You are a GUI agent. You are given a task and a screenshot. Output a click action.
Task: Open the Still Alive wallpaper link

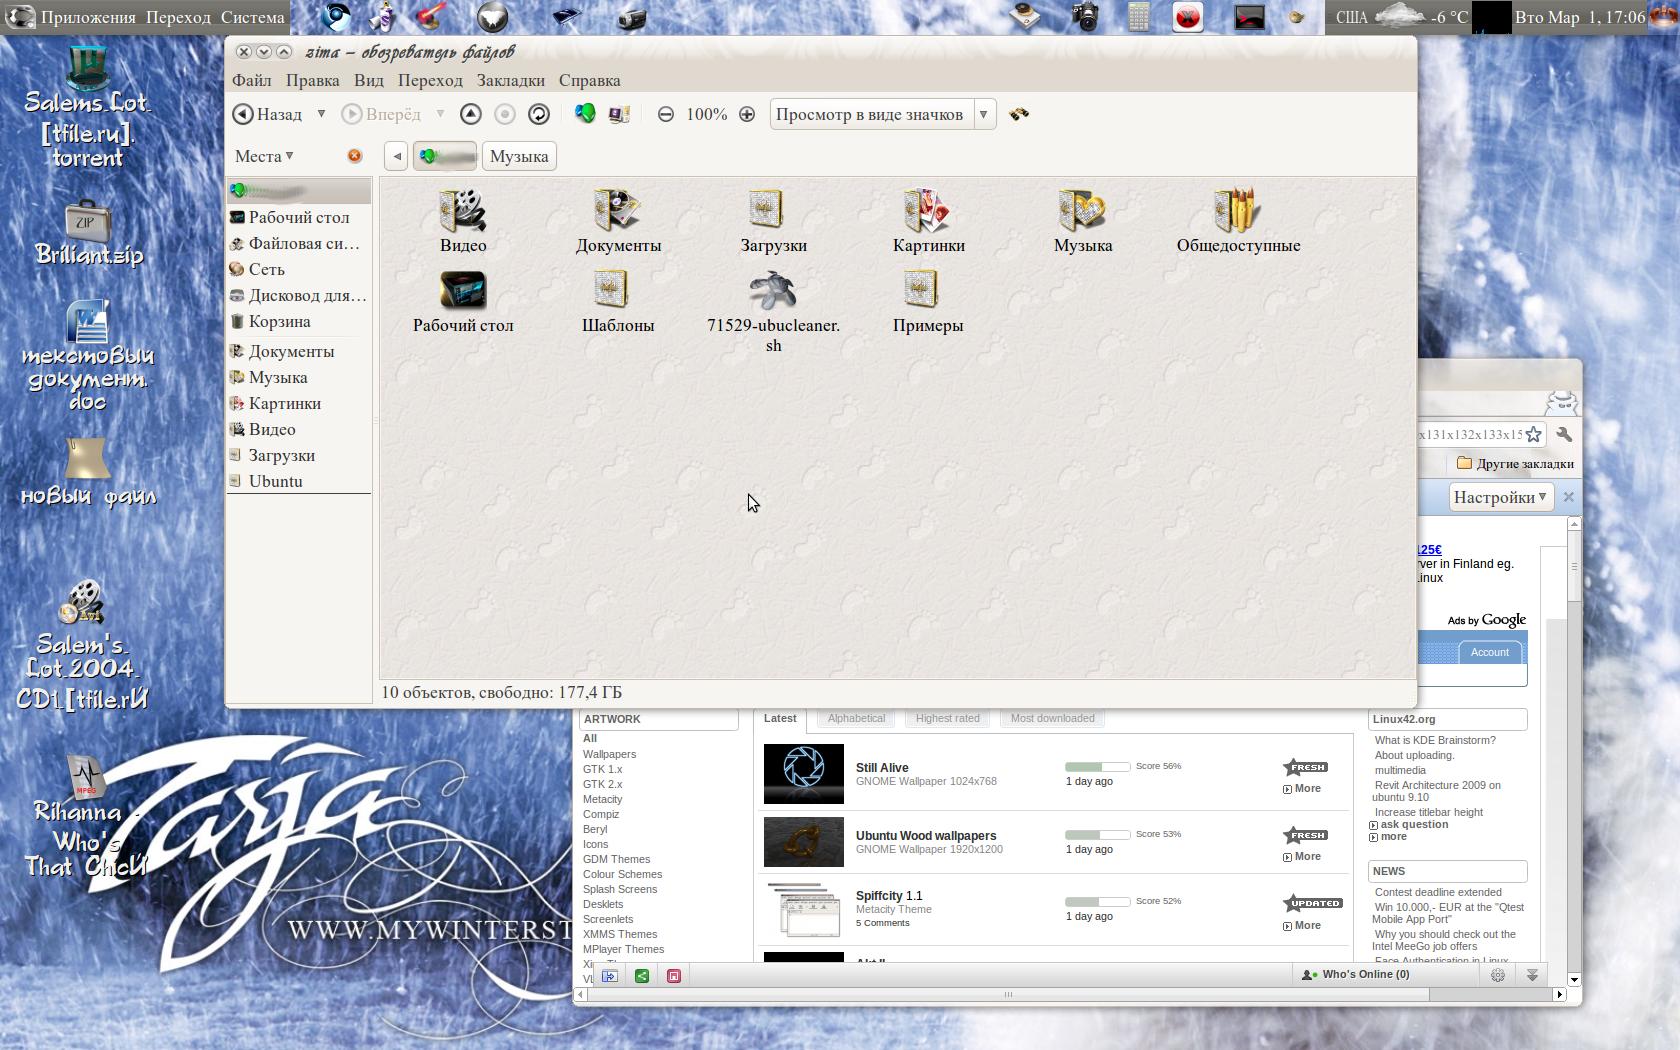(x=882, y=767)
